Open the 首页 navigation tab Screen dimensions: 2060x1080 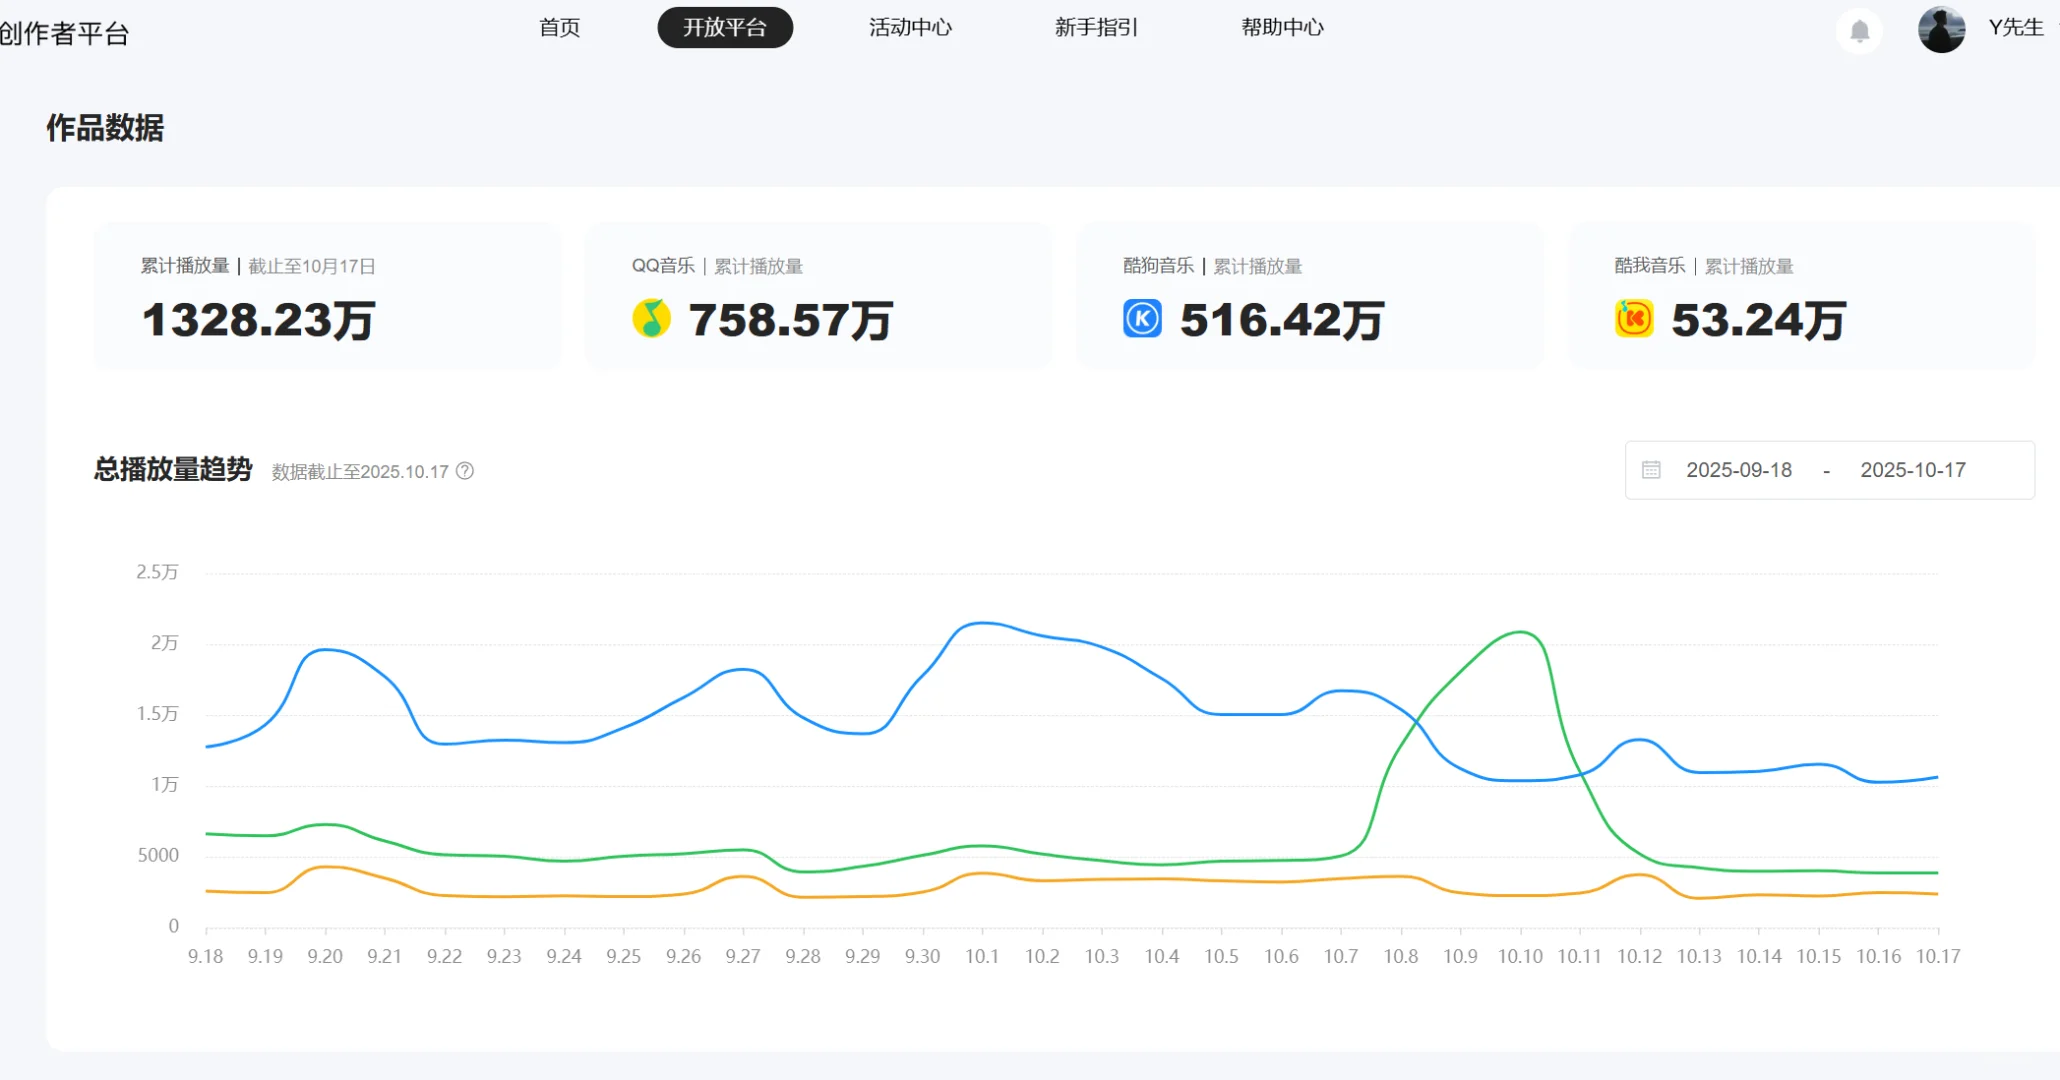click(559, 28)
